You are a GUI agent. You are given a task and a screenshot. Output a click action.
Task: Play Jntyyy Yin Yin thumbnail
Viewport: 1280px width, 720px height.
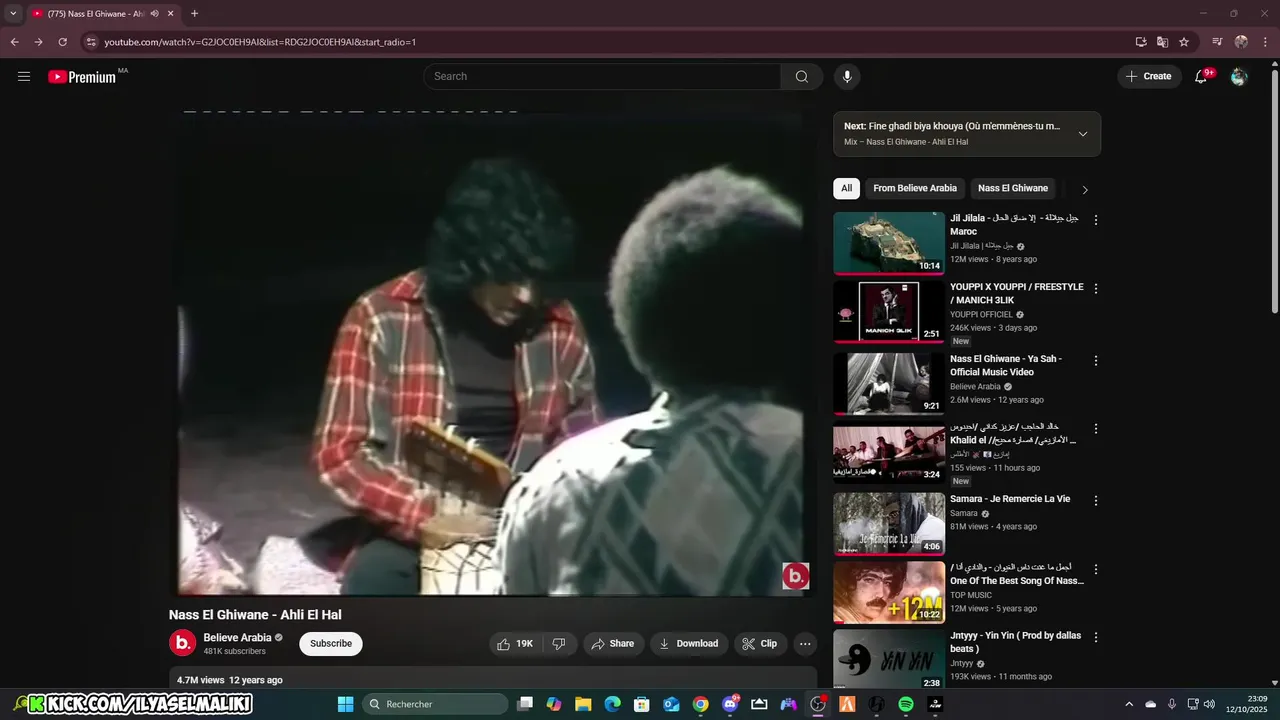(889, 660)
